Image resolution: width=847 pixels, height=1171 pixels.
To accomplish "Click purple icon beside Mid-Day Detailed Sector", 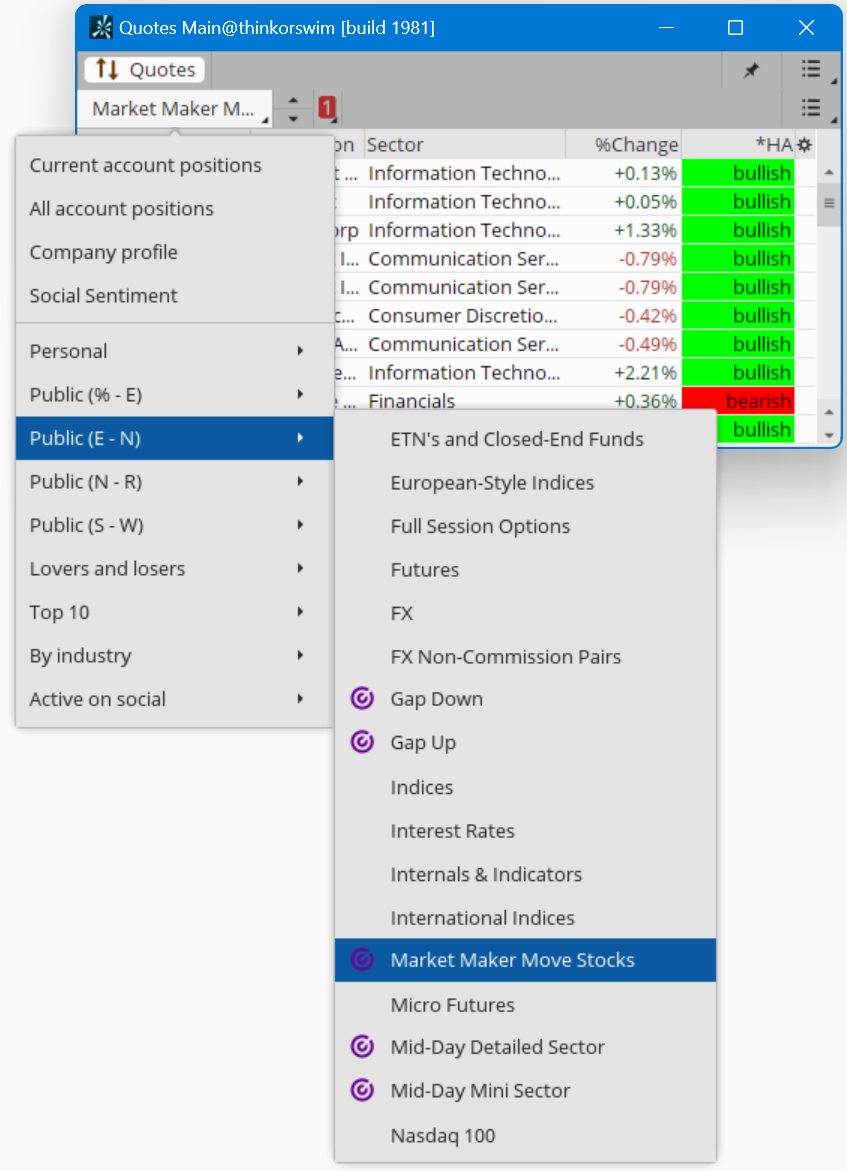I will (362, 1046).
